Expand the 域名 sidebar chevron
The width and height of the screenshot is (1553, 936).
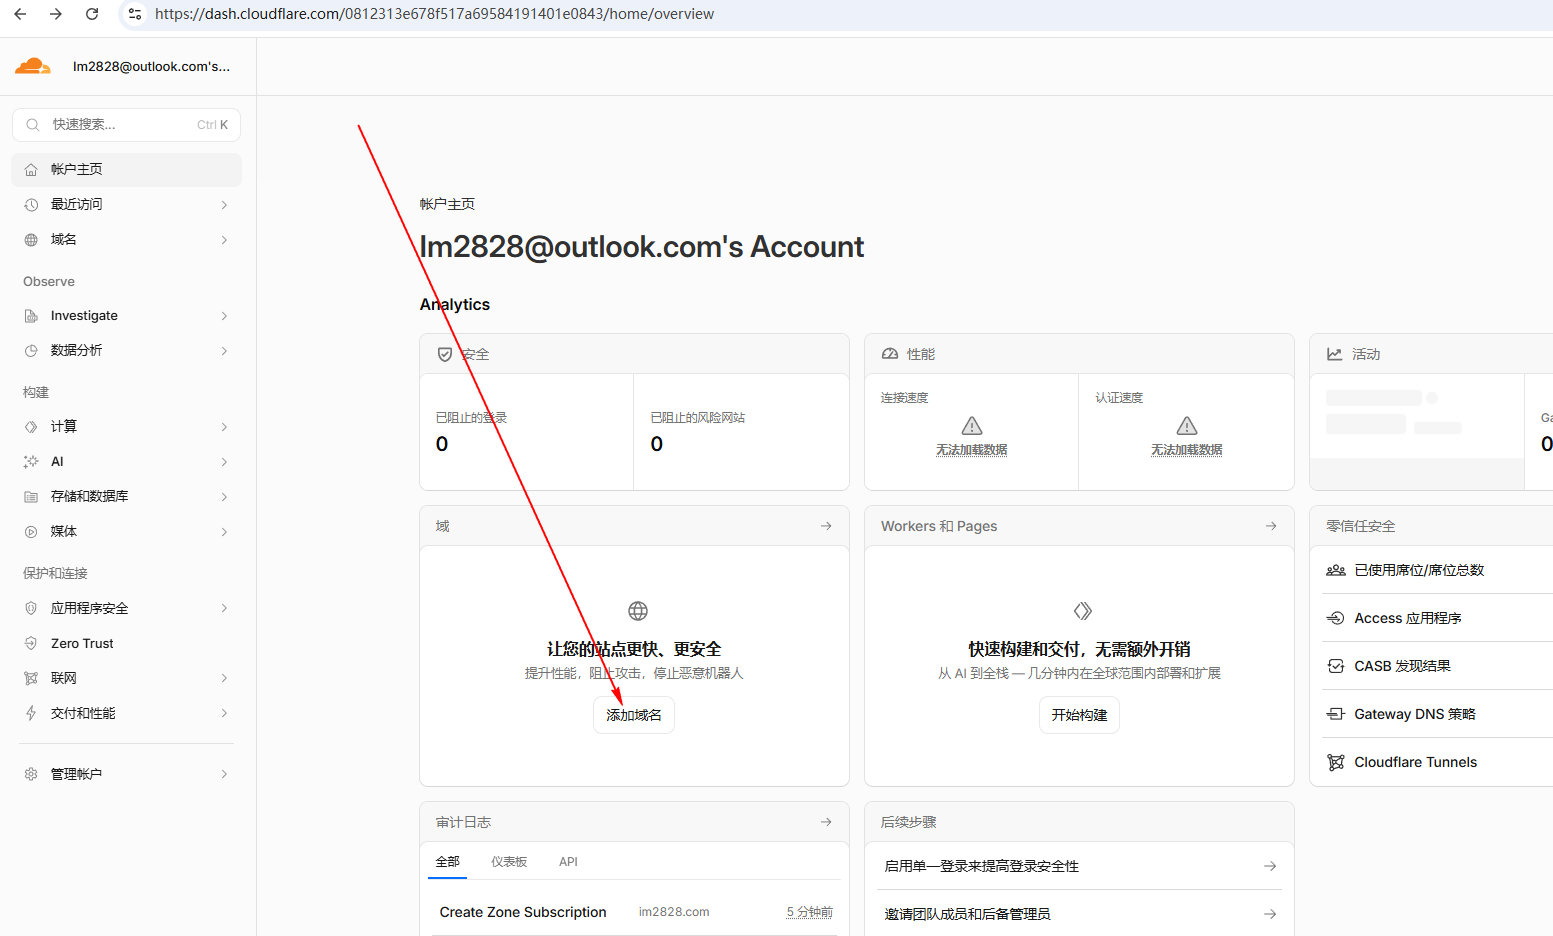[x=224, y=240]
